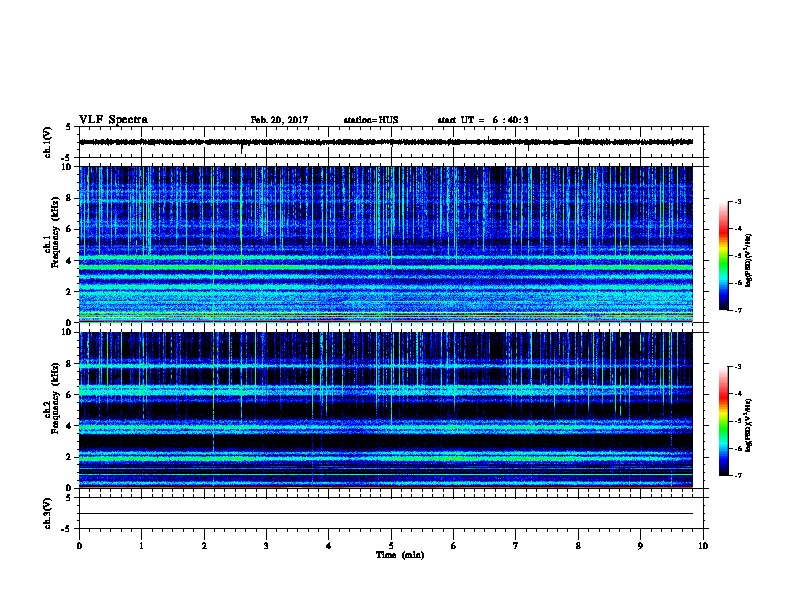The image size is (792, 612).
Task: Click the "4" kHz tick on ch.2 frequency axis
Action: click(70, 426)
